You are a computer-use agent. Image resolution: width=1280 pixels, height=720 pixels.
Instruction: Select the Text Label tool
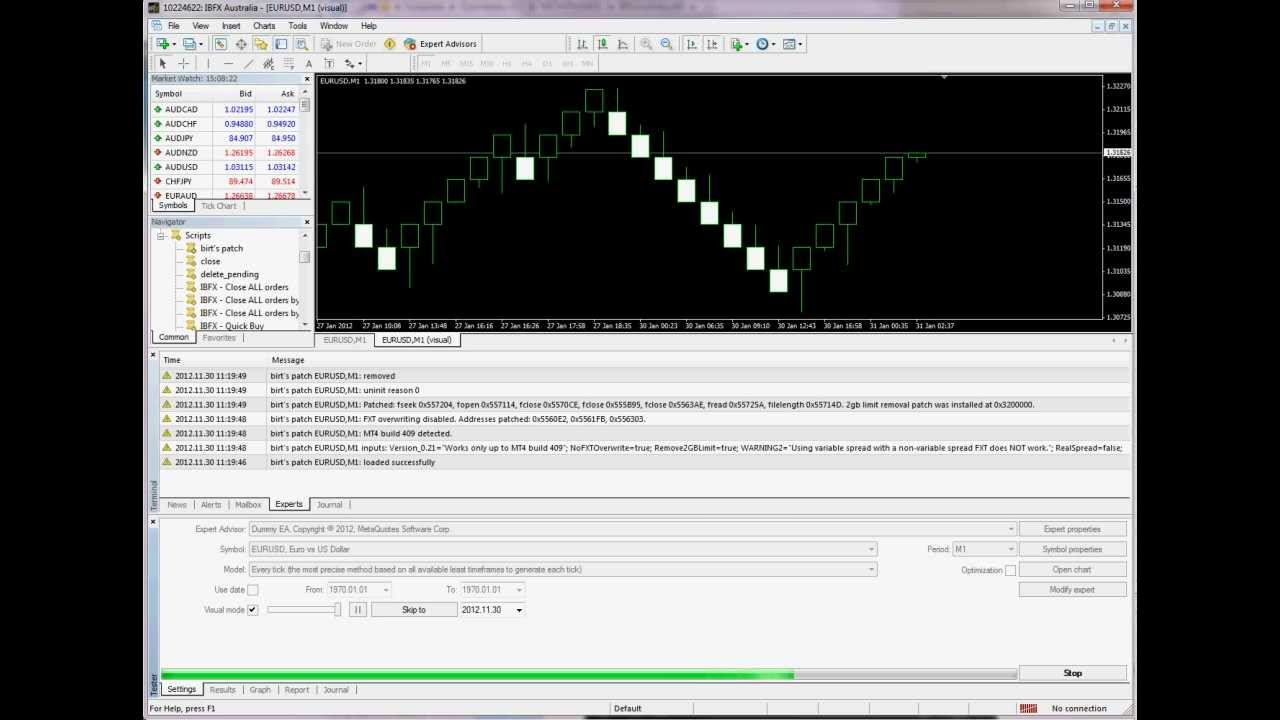[x=329, y=63]
